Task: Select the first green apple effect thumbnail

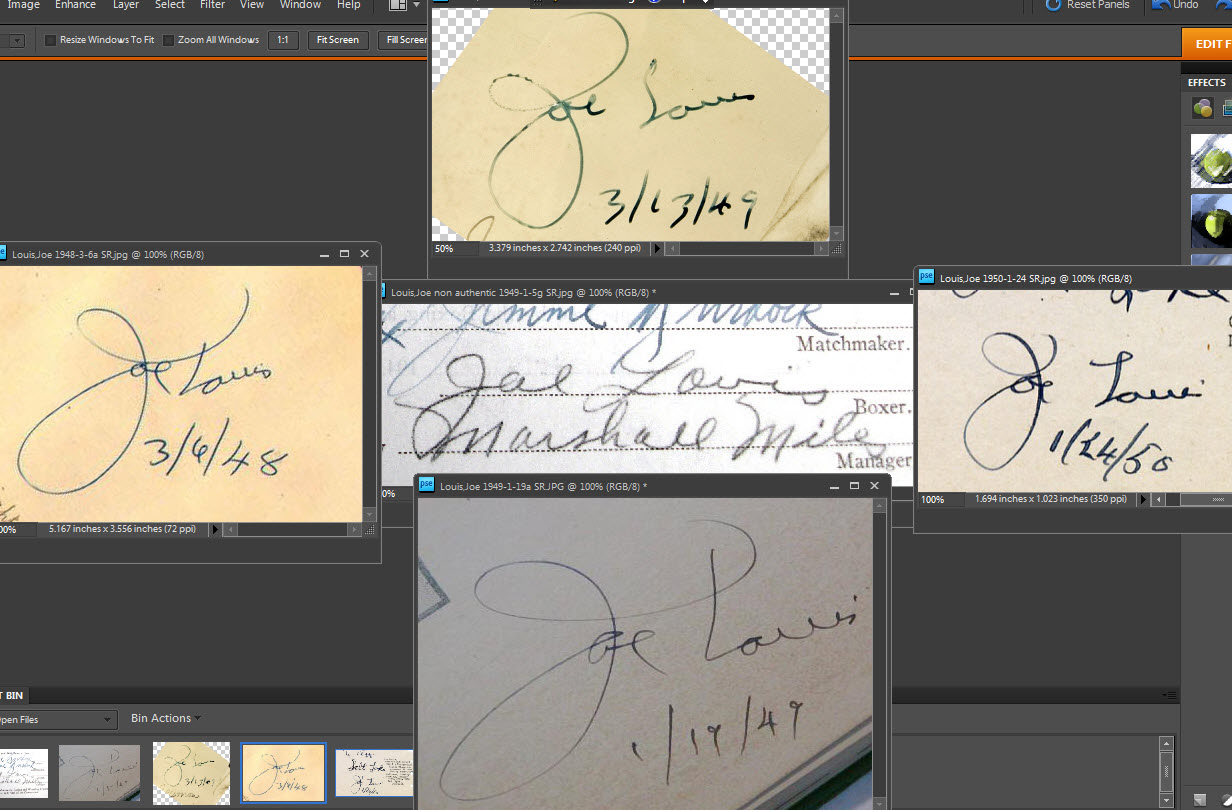Action: click(x=1211, y=161)
